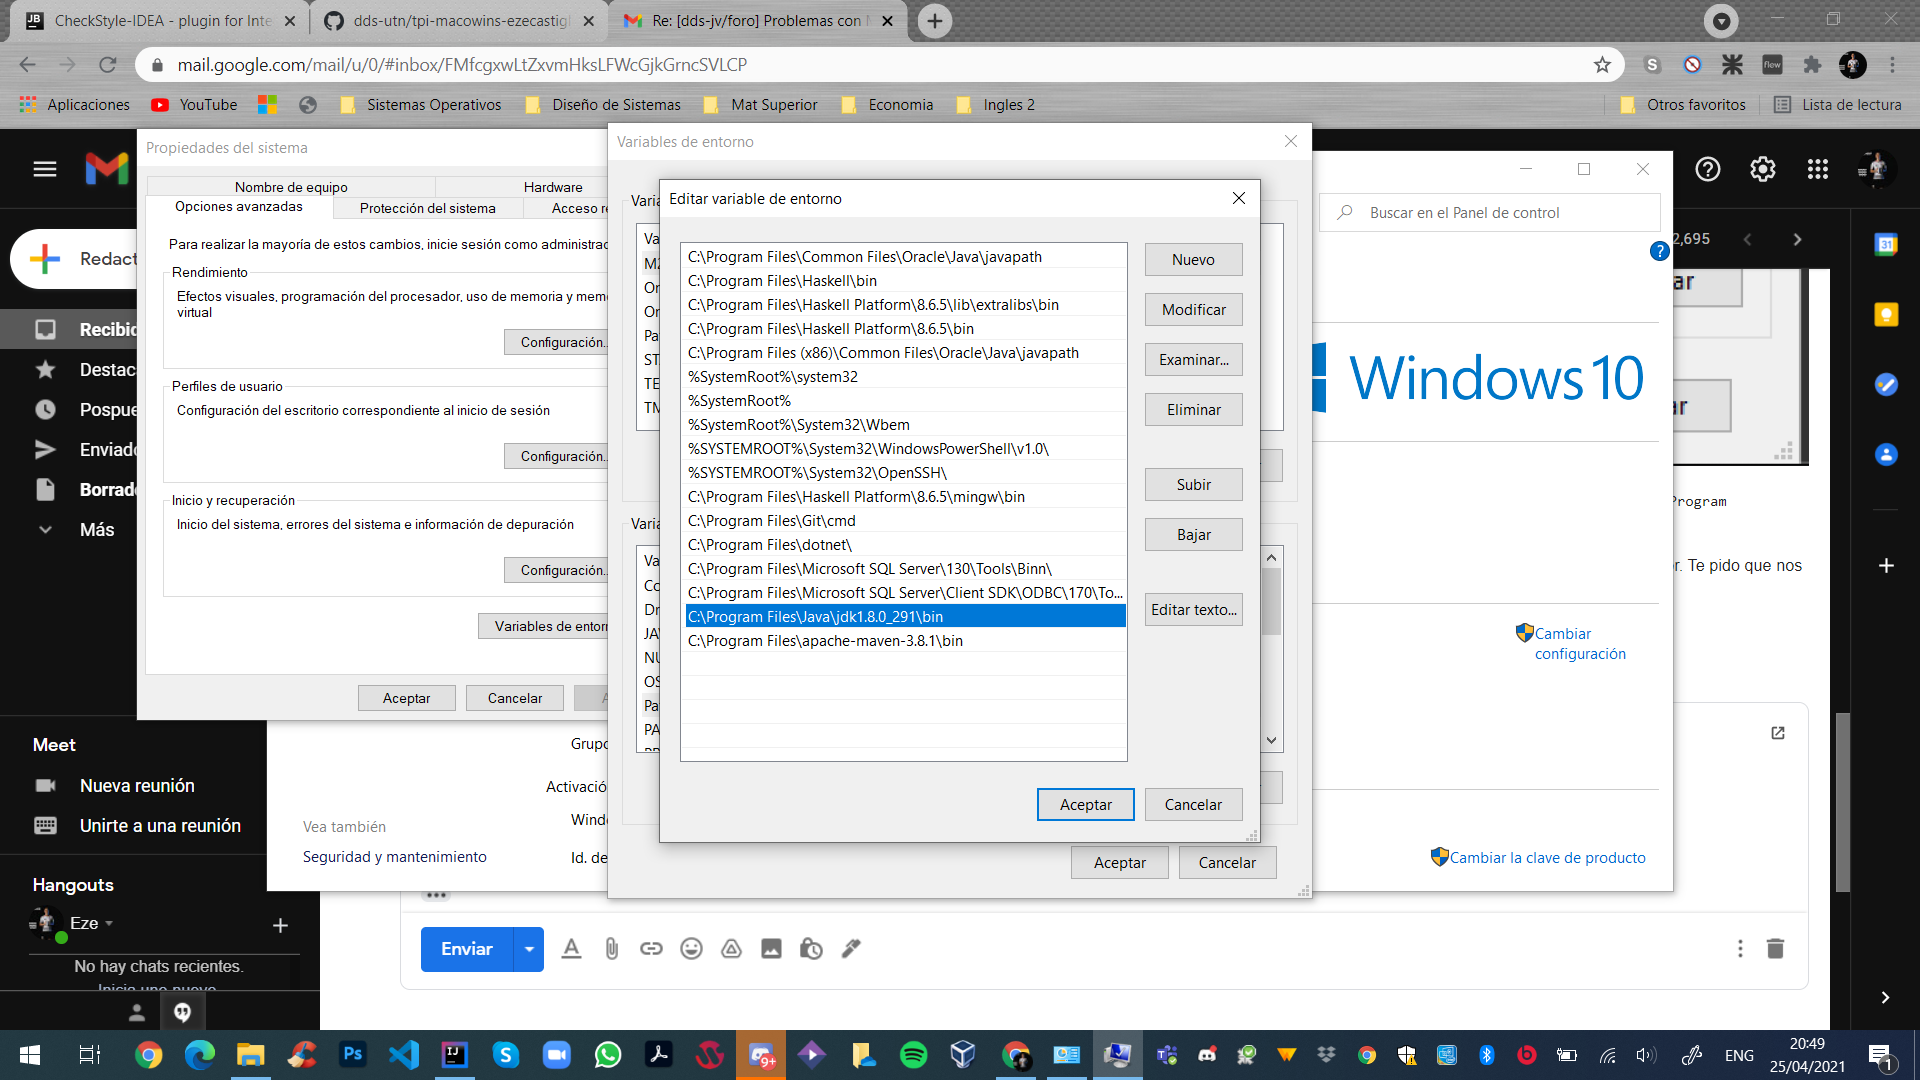1920x1080 pixels.
Task: Click the Examinar... button
Action: pos(1193,360)
